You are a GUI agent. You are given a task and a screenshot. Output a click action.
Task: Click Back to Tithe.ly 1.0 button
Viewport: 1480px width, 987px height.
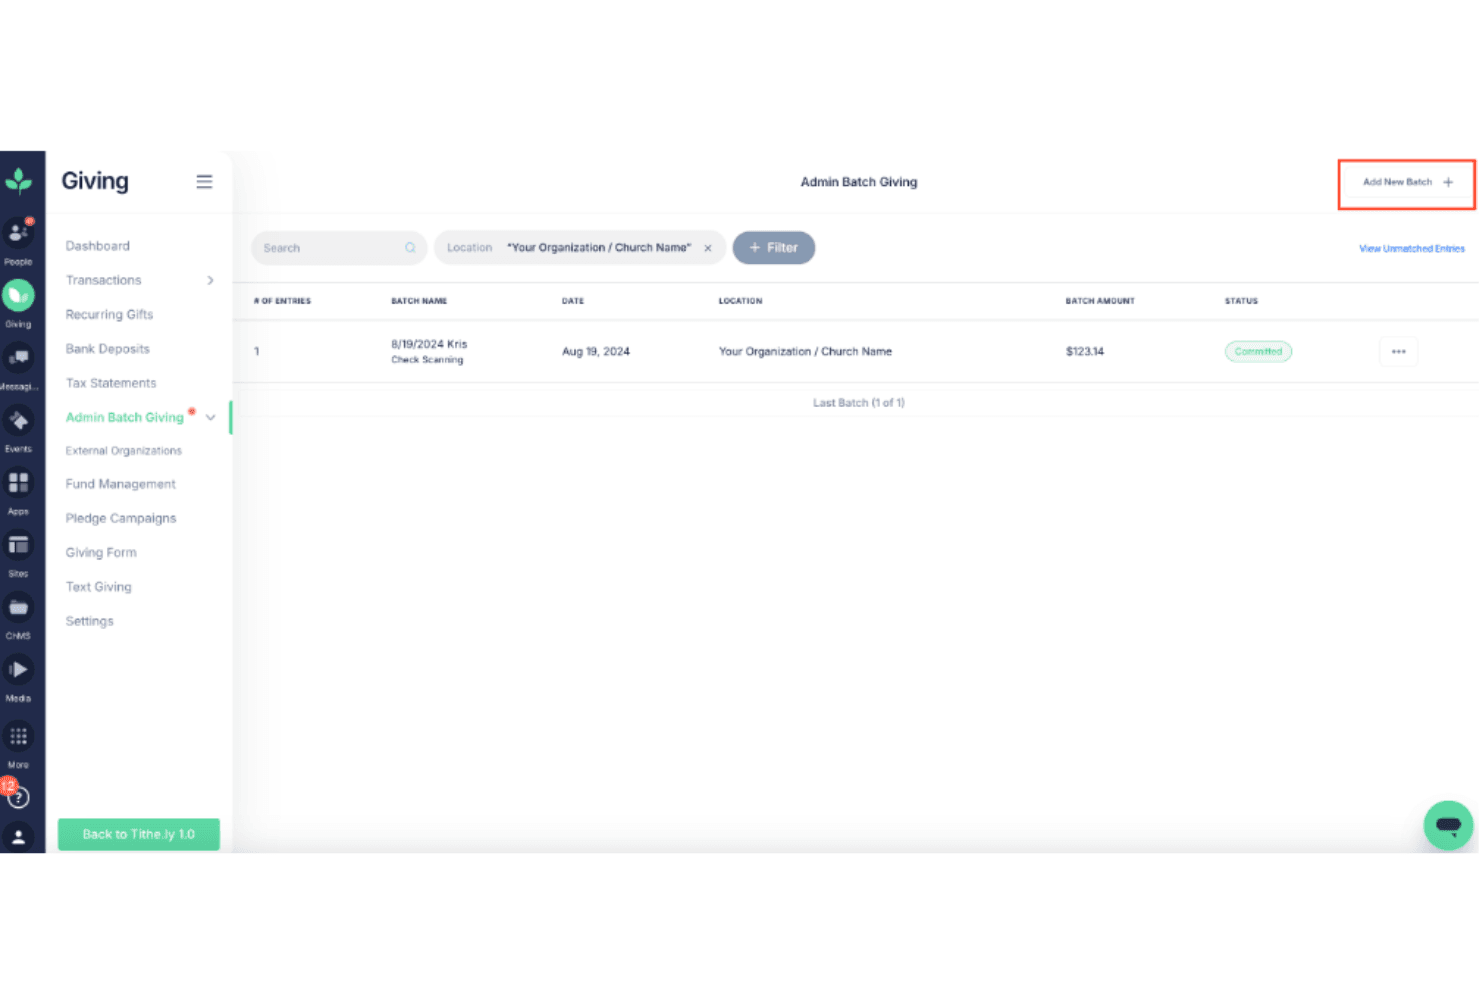click(139, 834)
